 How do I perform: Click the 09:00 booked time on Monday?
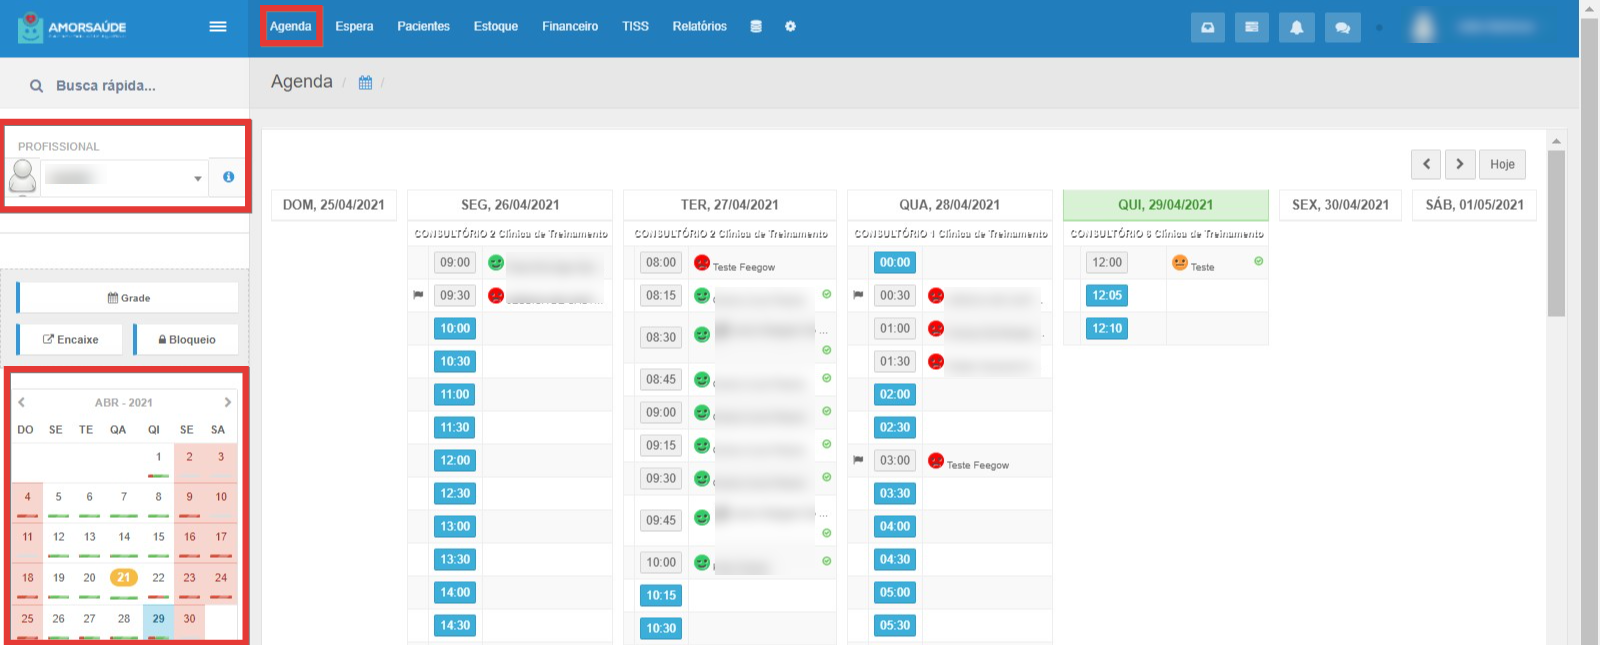coord(455,262)
